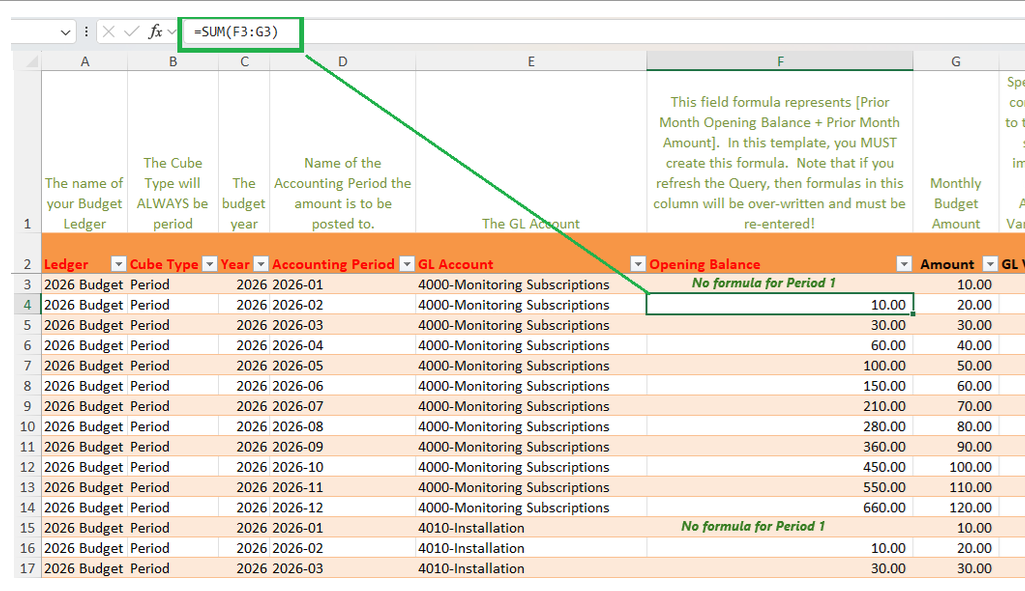1025x591 pixels.
Task: Cancel the formula entry with X icon
Action: (109, 31)
